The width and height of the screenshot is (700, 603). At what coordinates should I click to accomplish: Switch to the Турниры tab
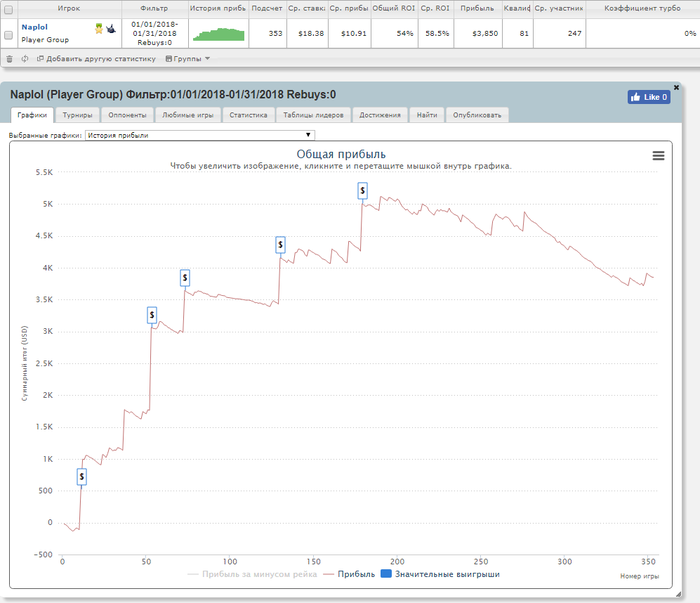pyautogui.click(x=77, y=115)
